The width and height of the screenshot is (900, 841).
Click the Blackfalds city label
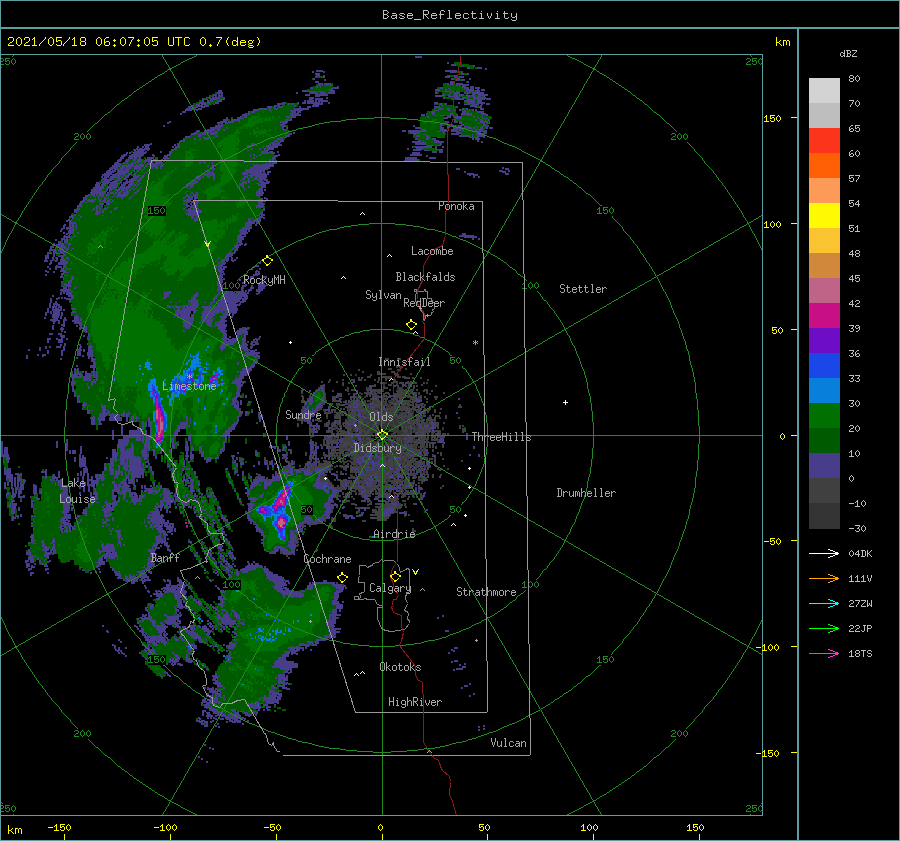click(x=425, y=277)
